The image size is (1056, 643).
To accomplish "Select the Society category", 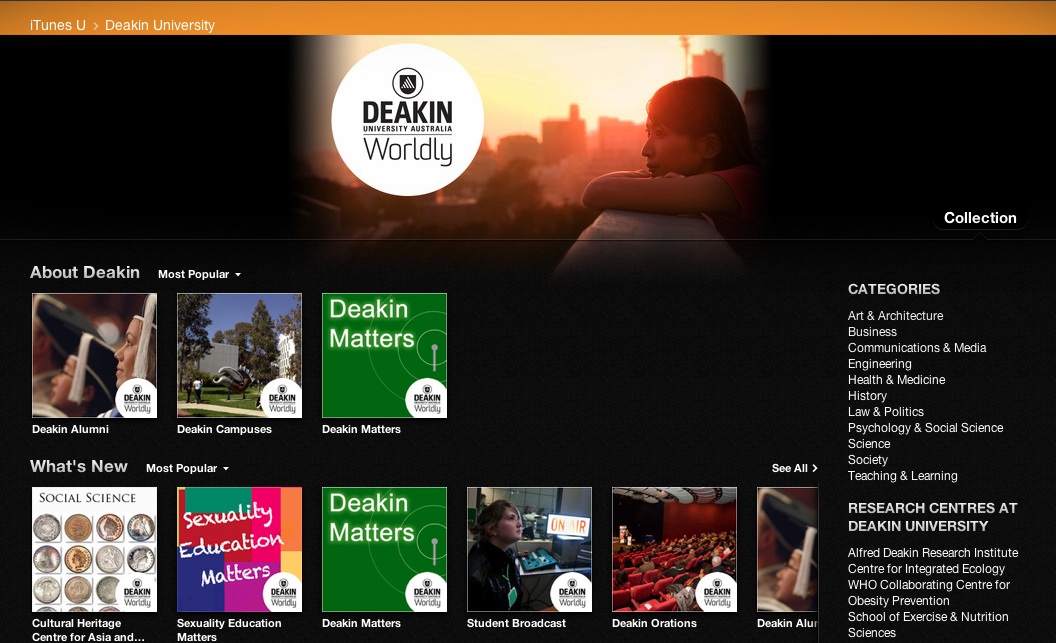I will (x=867, y=460).
